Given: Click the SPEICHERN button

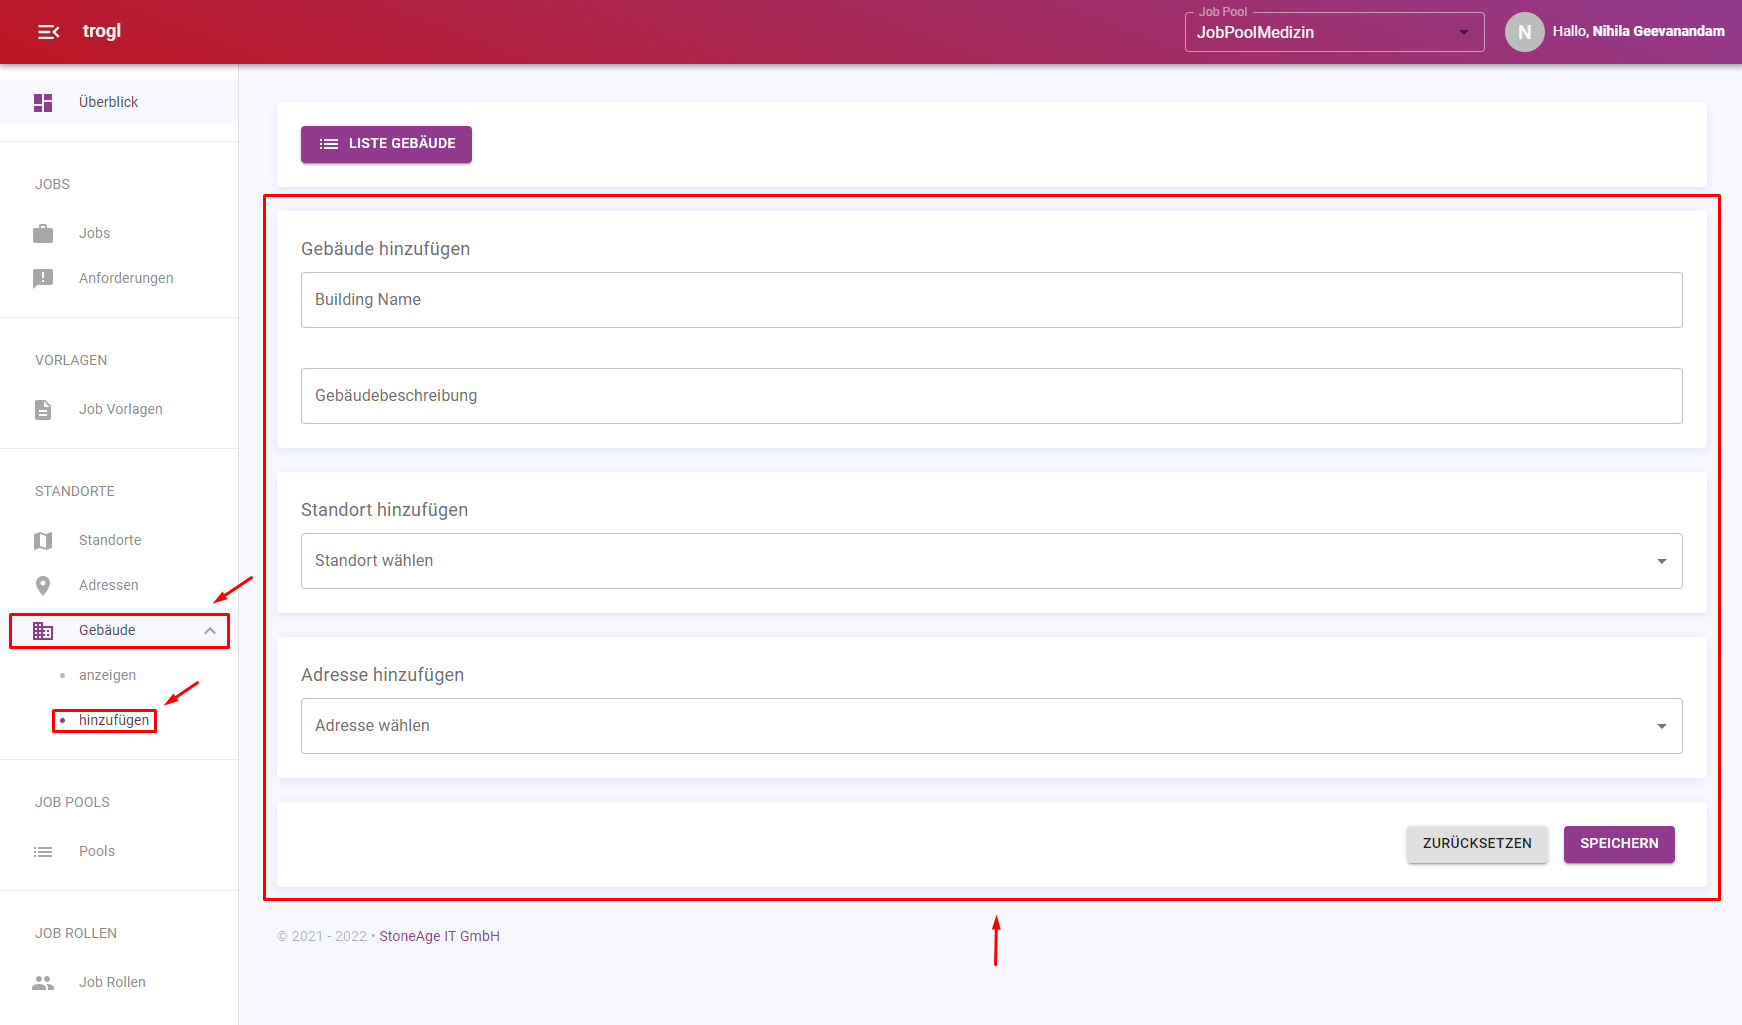Looking at the screenshot, I should point(1619,844).
